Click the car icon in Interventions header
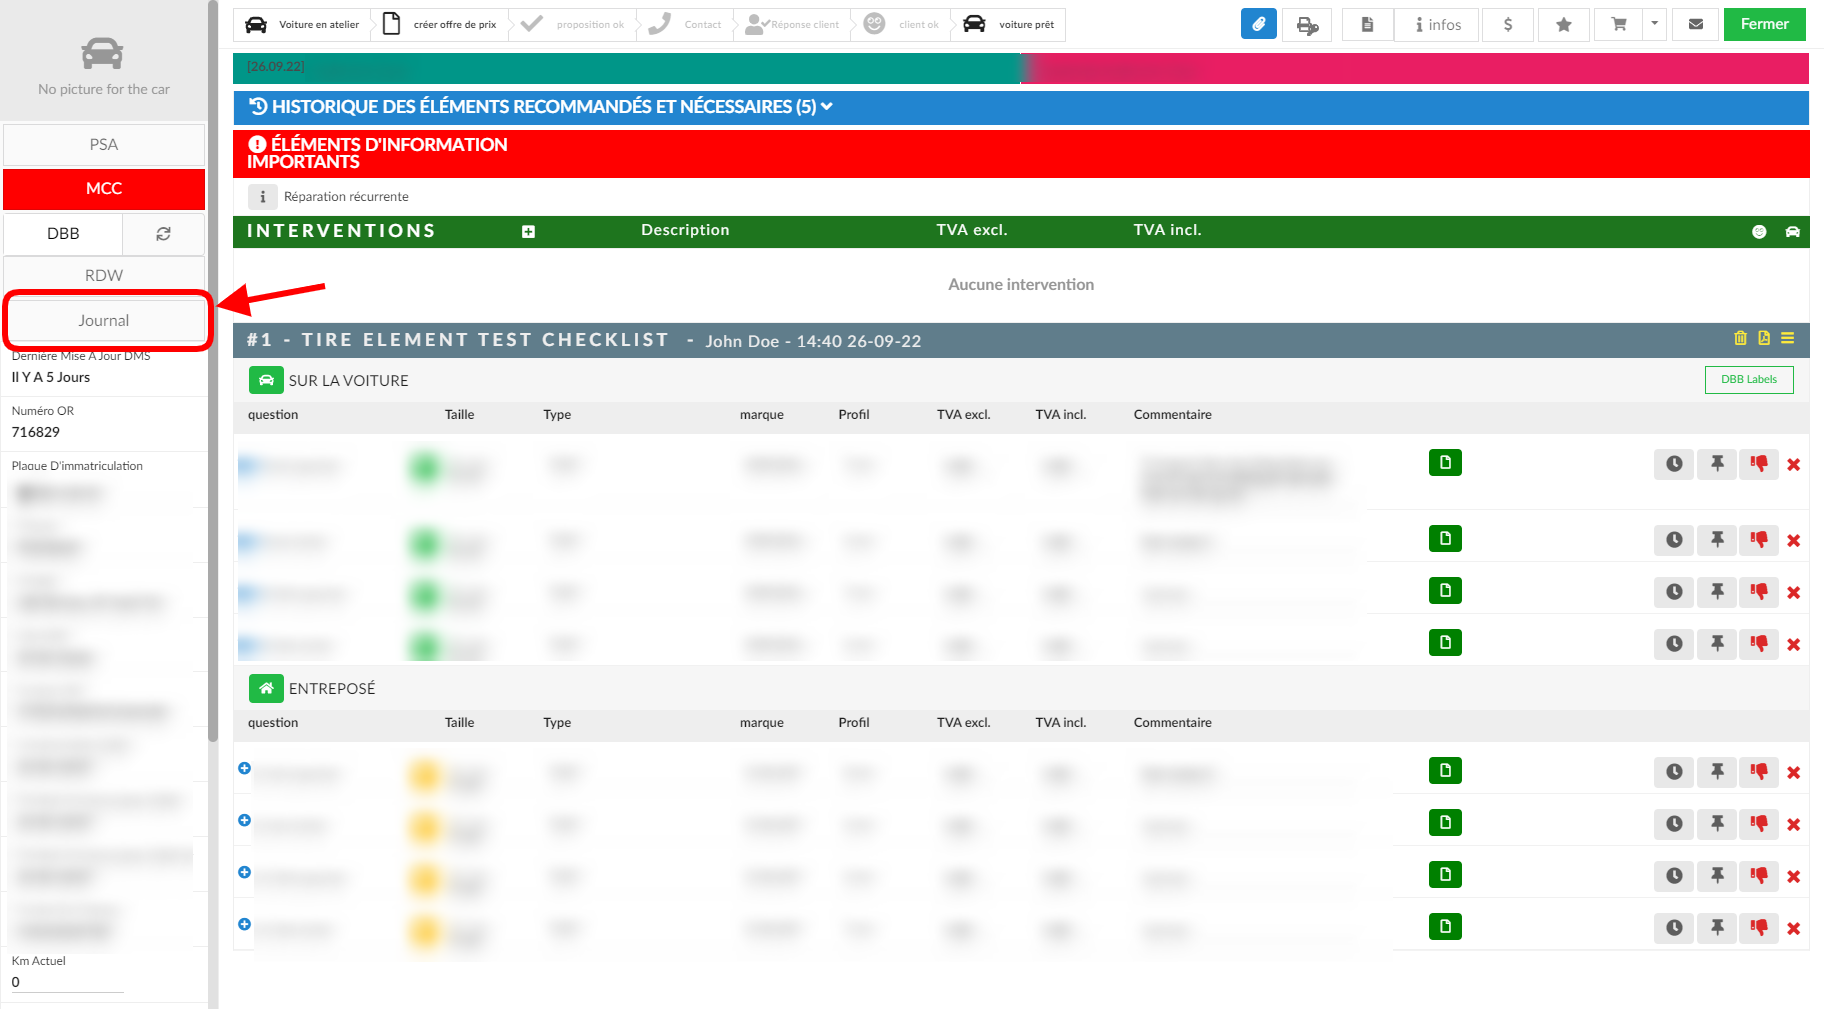Image resolution: width=1824 pixels, height=1009 pixels. click(1792, 232)
